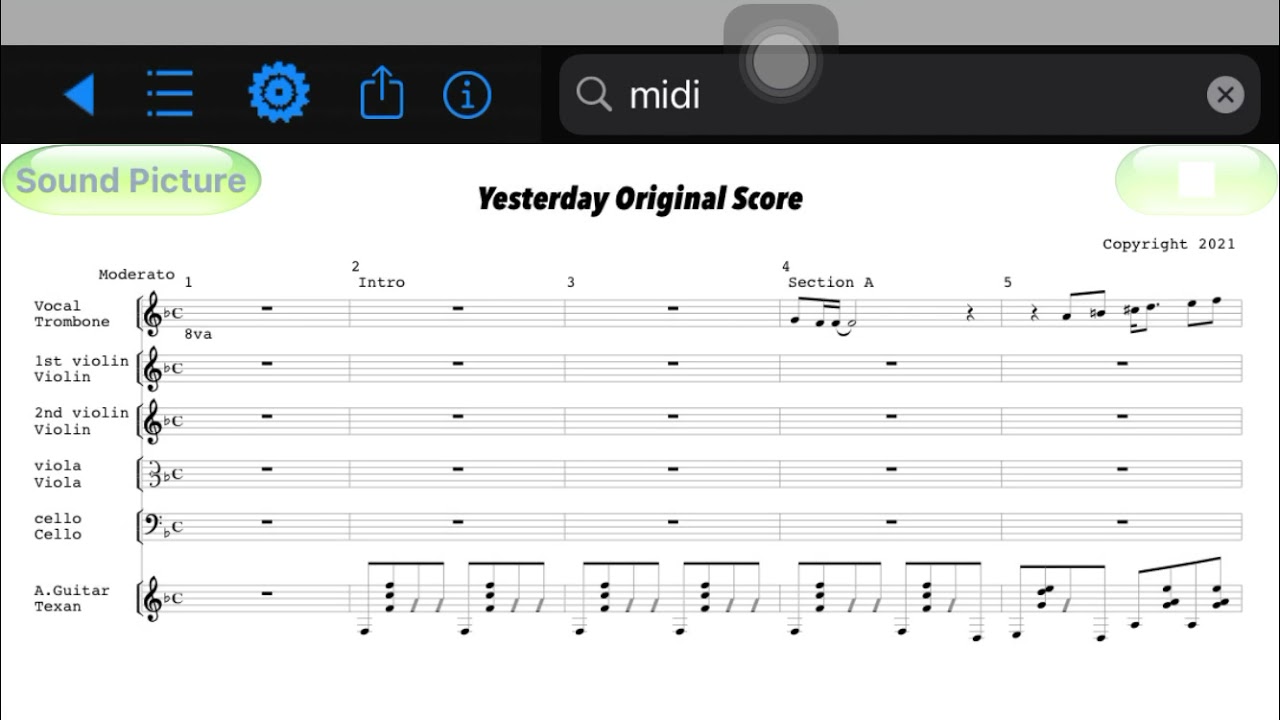Open the info circle icon
Screen dimensions: 1280x720
[x=467, y=95]
